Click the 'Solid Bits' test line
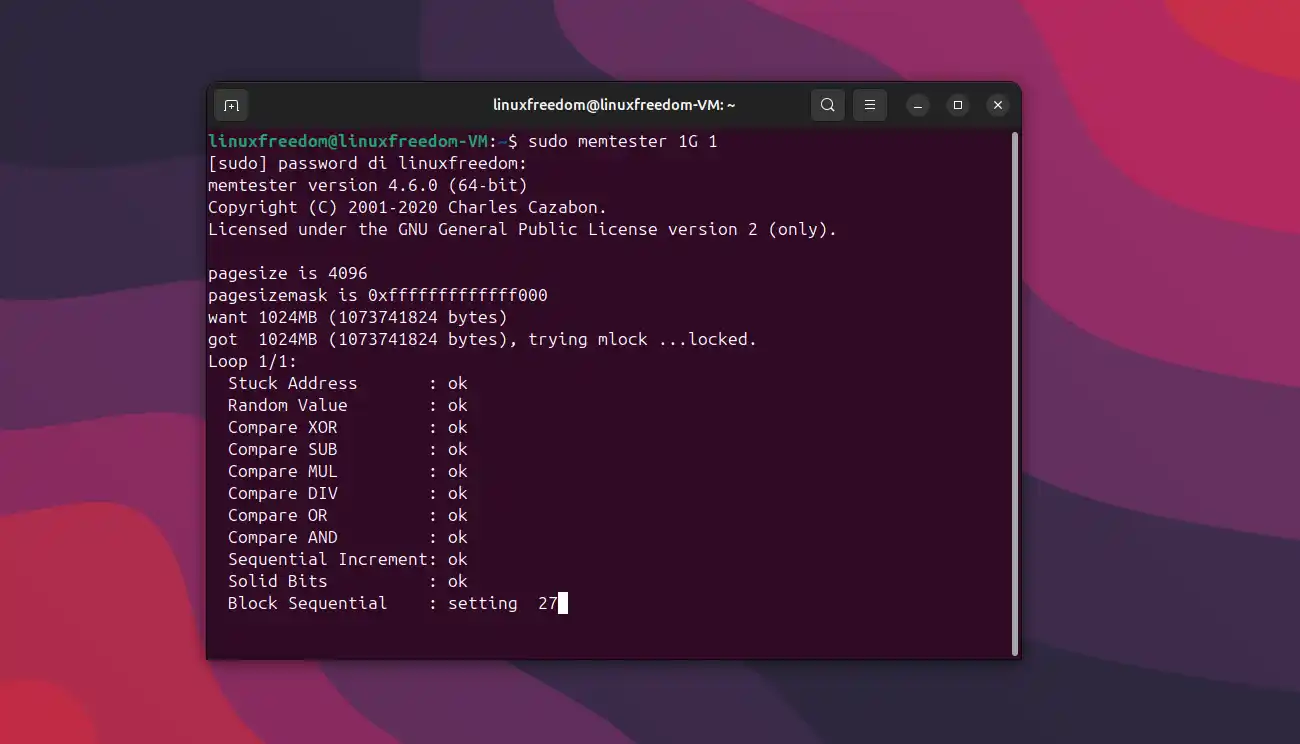1300x744 pixels. pos(347,581)
